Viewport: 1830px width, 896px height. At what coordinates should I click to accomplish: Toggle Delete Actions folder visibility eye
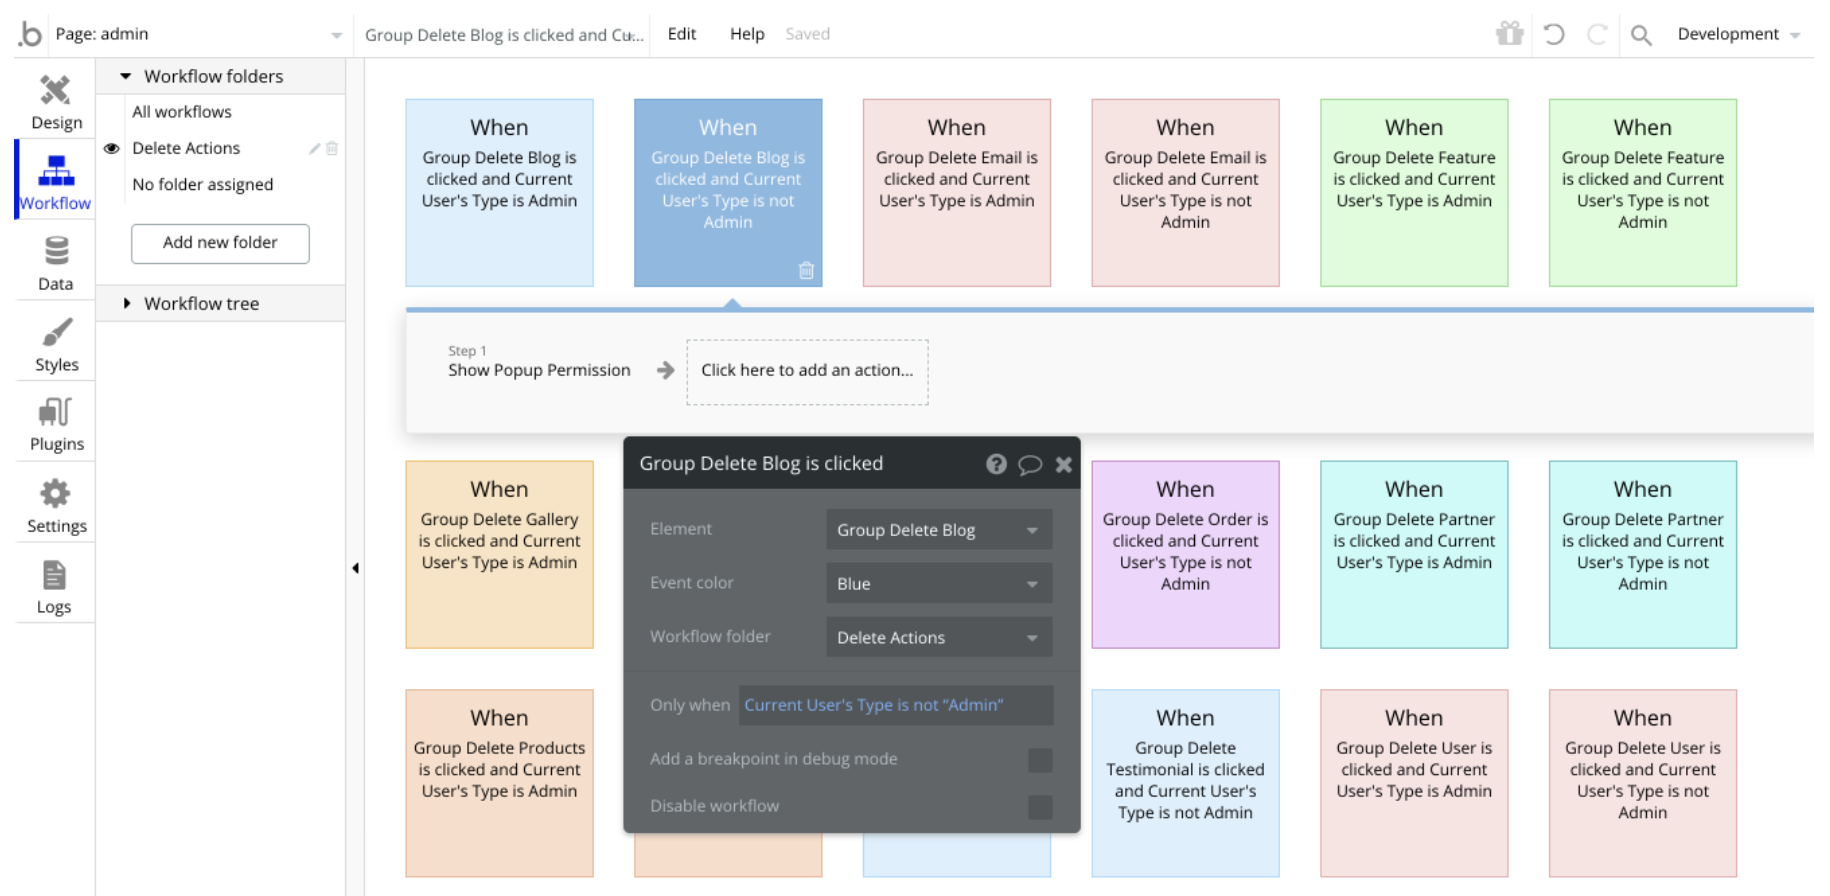pyautogui.click(x=112, y=148)
